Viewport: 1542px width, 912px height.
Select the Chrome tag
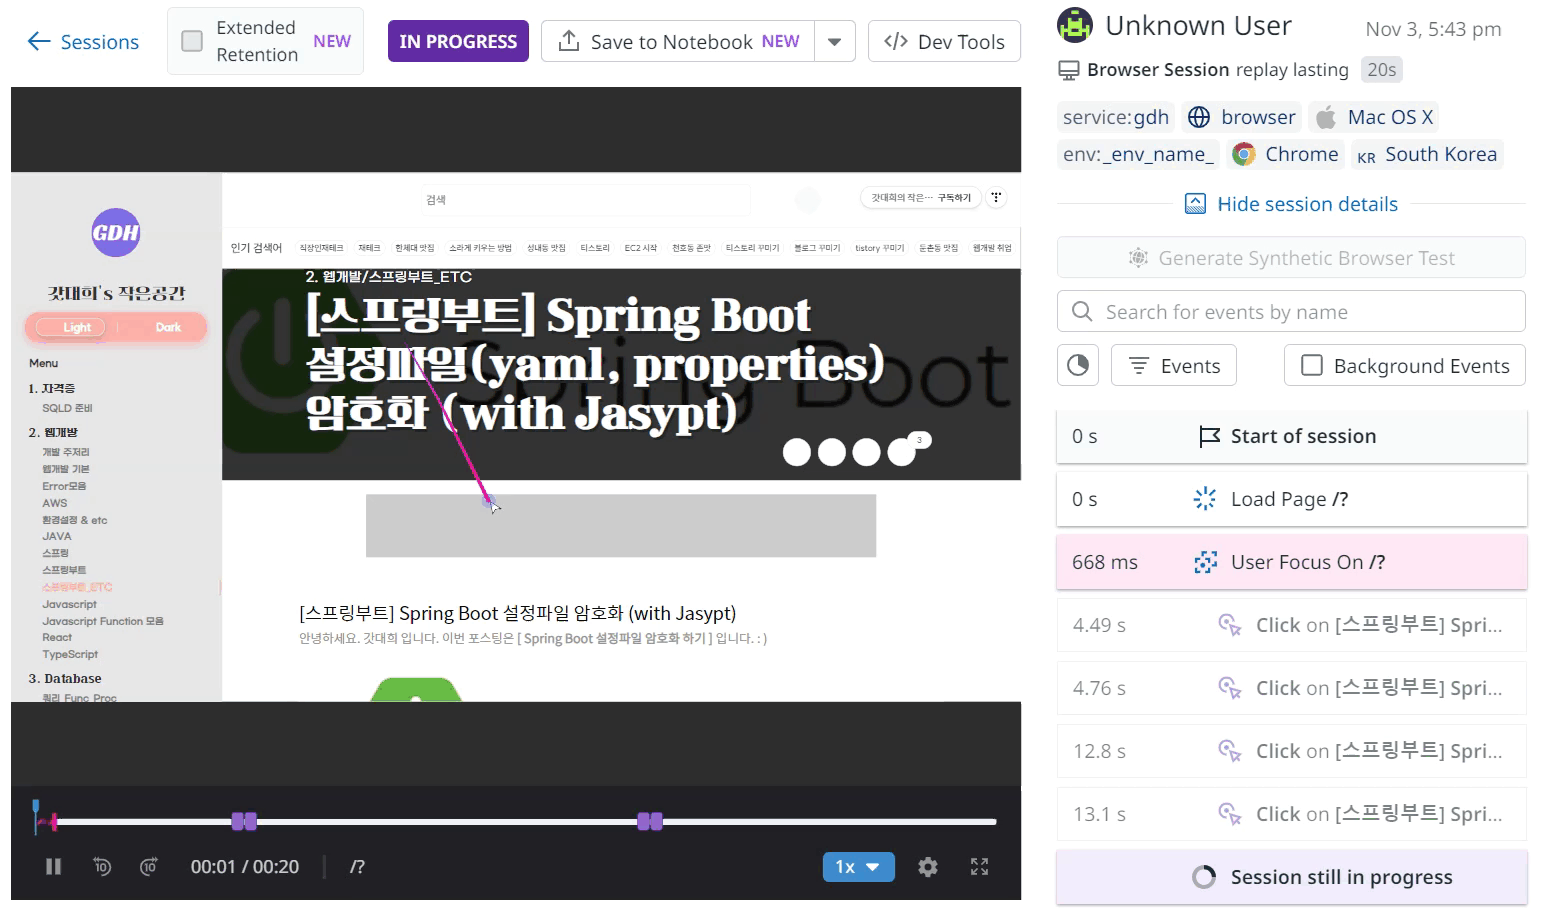point(1285,154)
